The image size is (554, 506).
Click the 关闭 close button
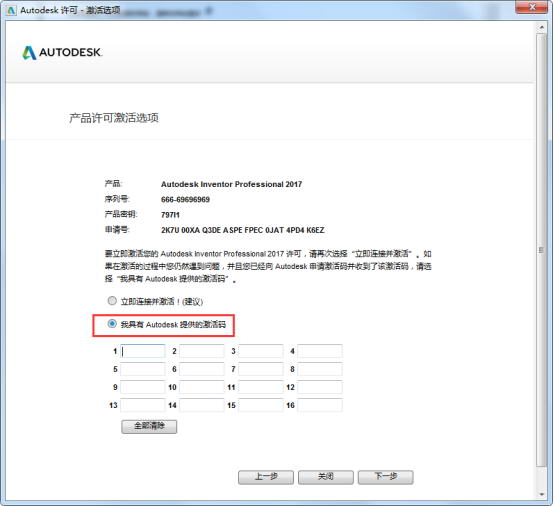click(x=325, y=477)
